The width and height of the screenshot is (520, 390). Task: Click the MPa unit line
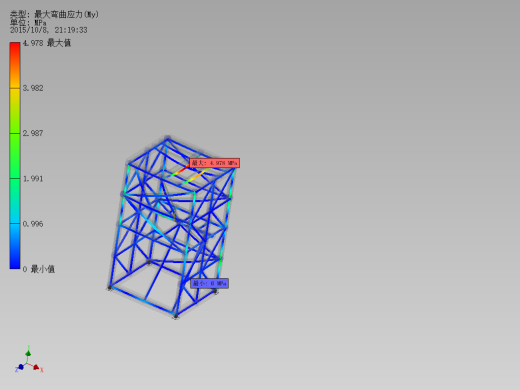coord(28,23)
